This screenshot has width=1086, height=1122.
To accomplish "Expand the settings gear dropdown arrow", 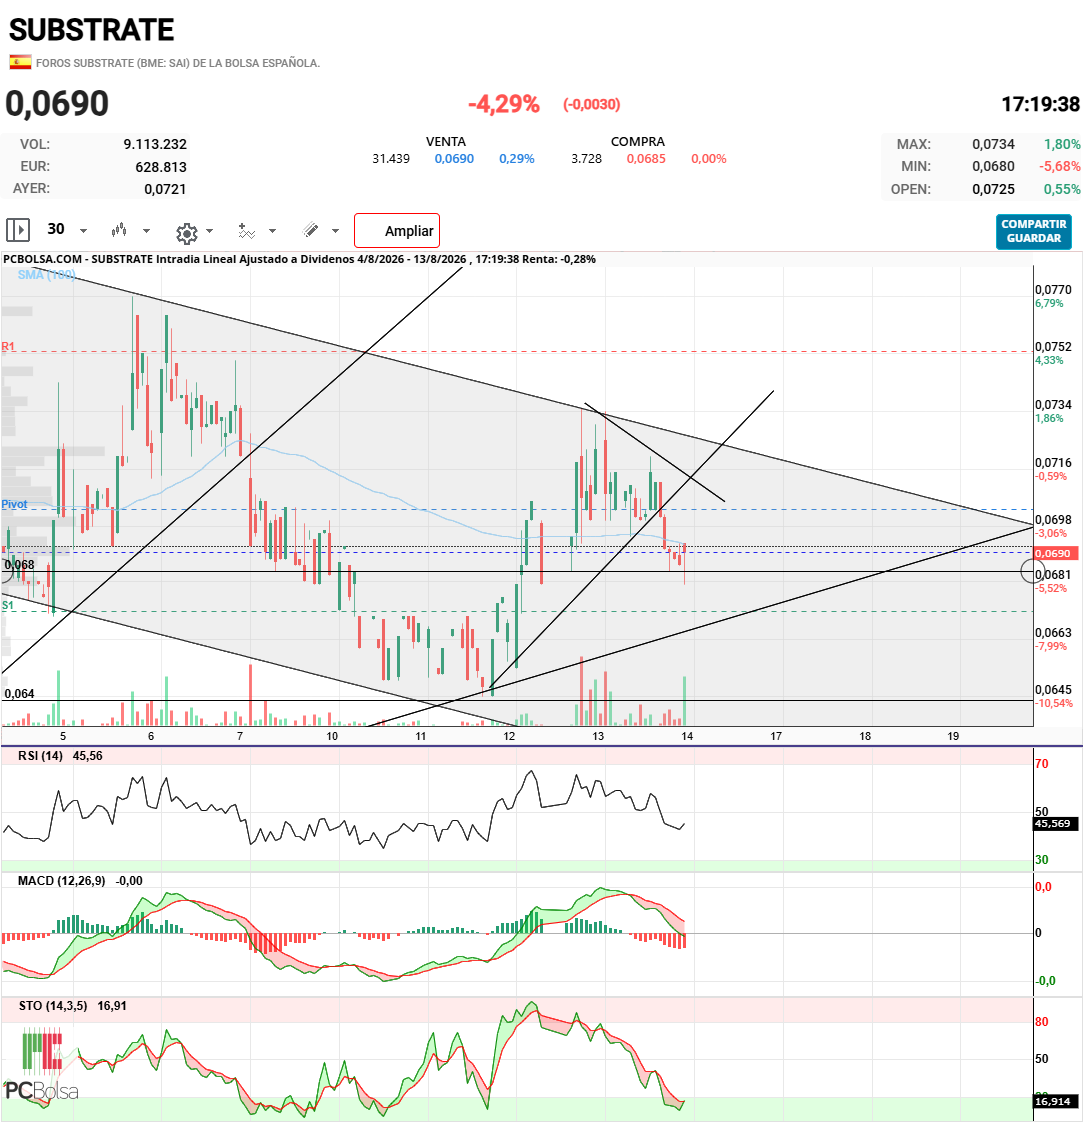I will pos(210,231).
